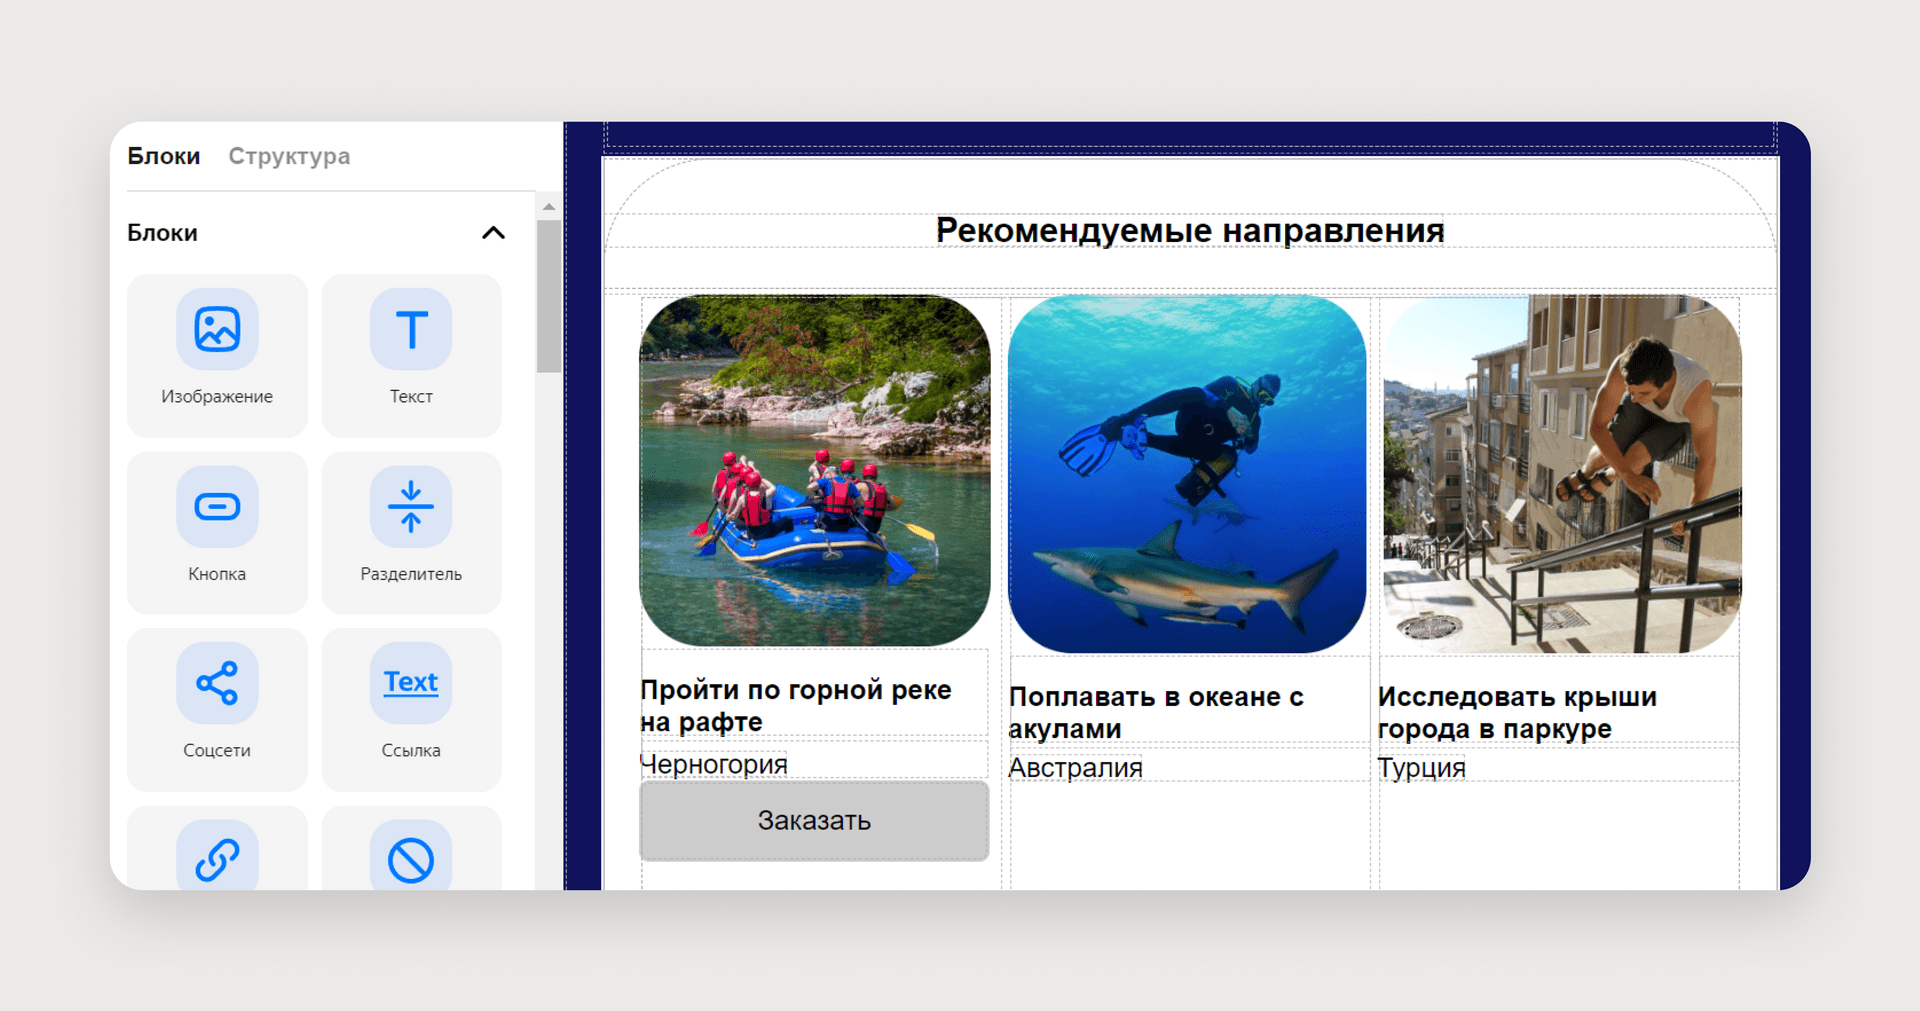The height and width of the screenshot is (1011, 1920).
Task: Switch to the Структура tab
Action: (x=289, y=156)
